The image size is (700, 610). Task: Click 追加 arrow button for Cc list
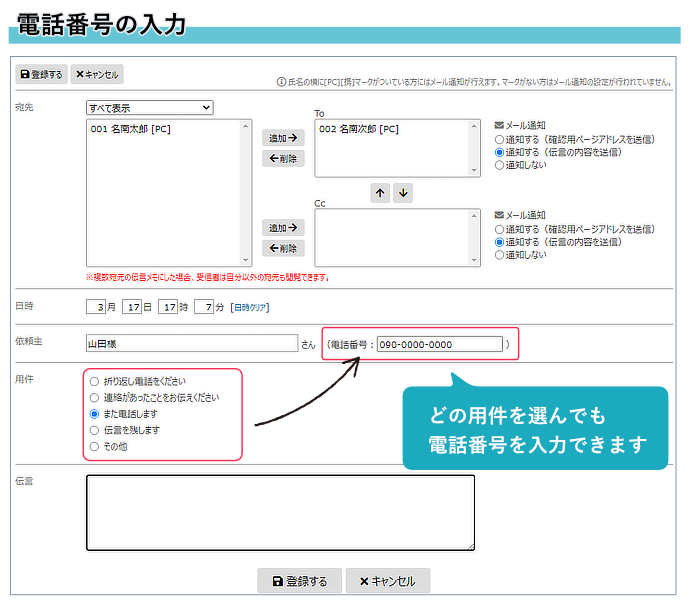tap(283, 229)
